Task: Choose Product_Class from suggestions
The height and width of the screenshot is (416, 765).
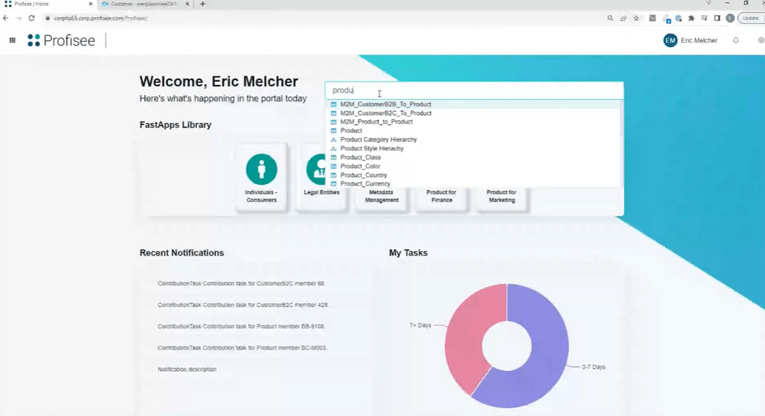Action: [473, 158]
